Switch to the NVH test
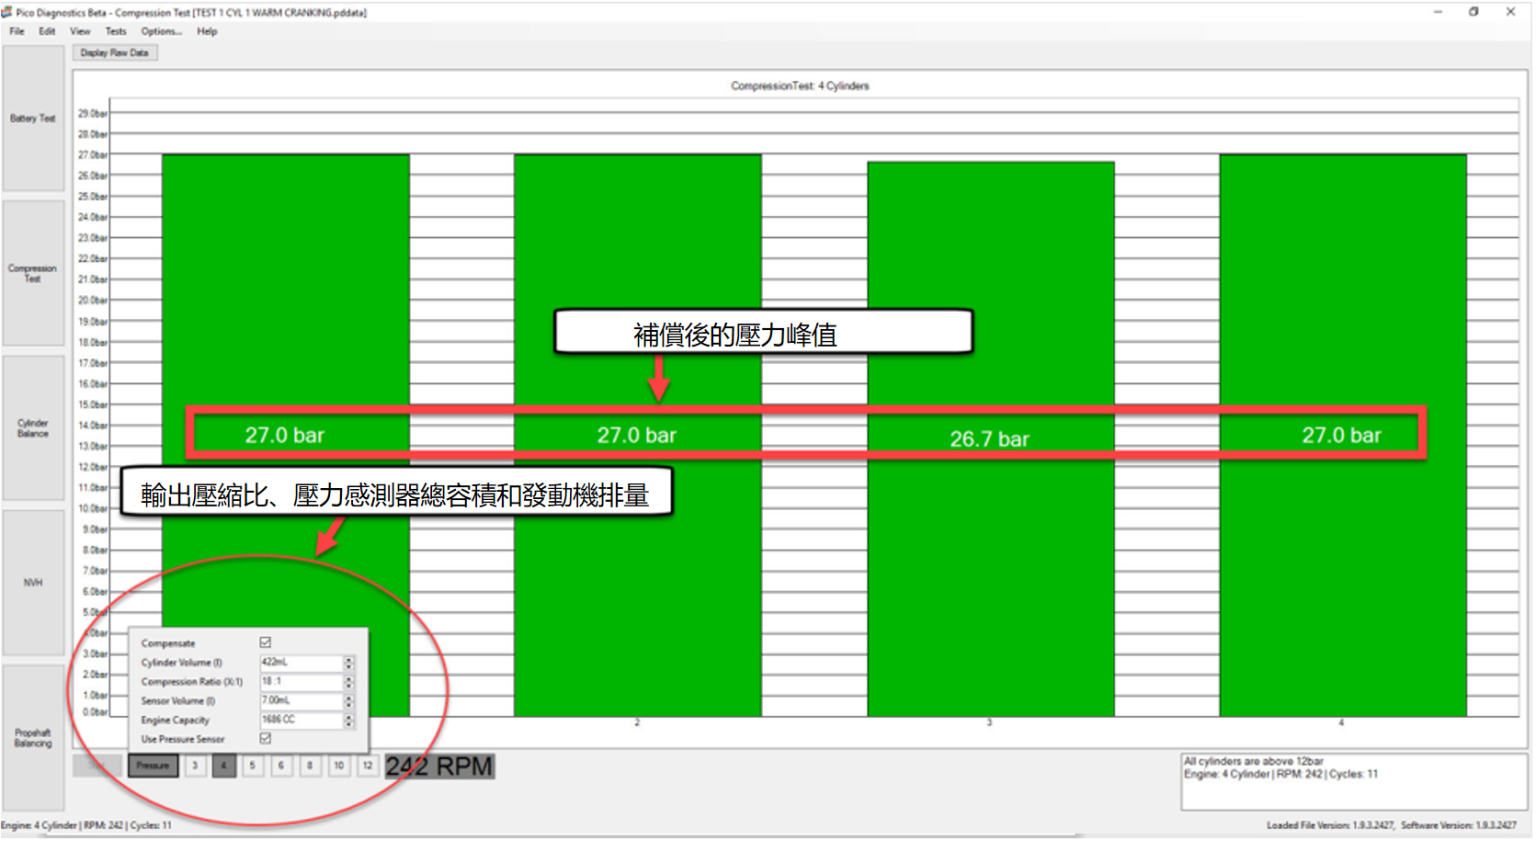1536x841 pixels. 33,582
